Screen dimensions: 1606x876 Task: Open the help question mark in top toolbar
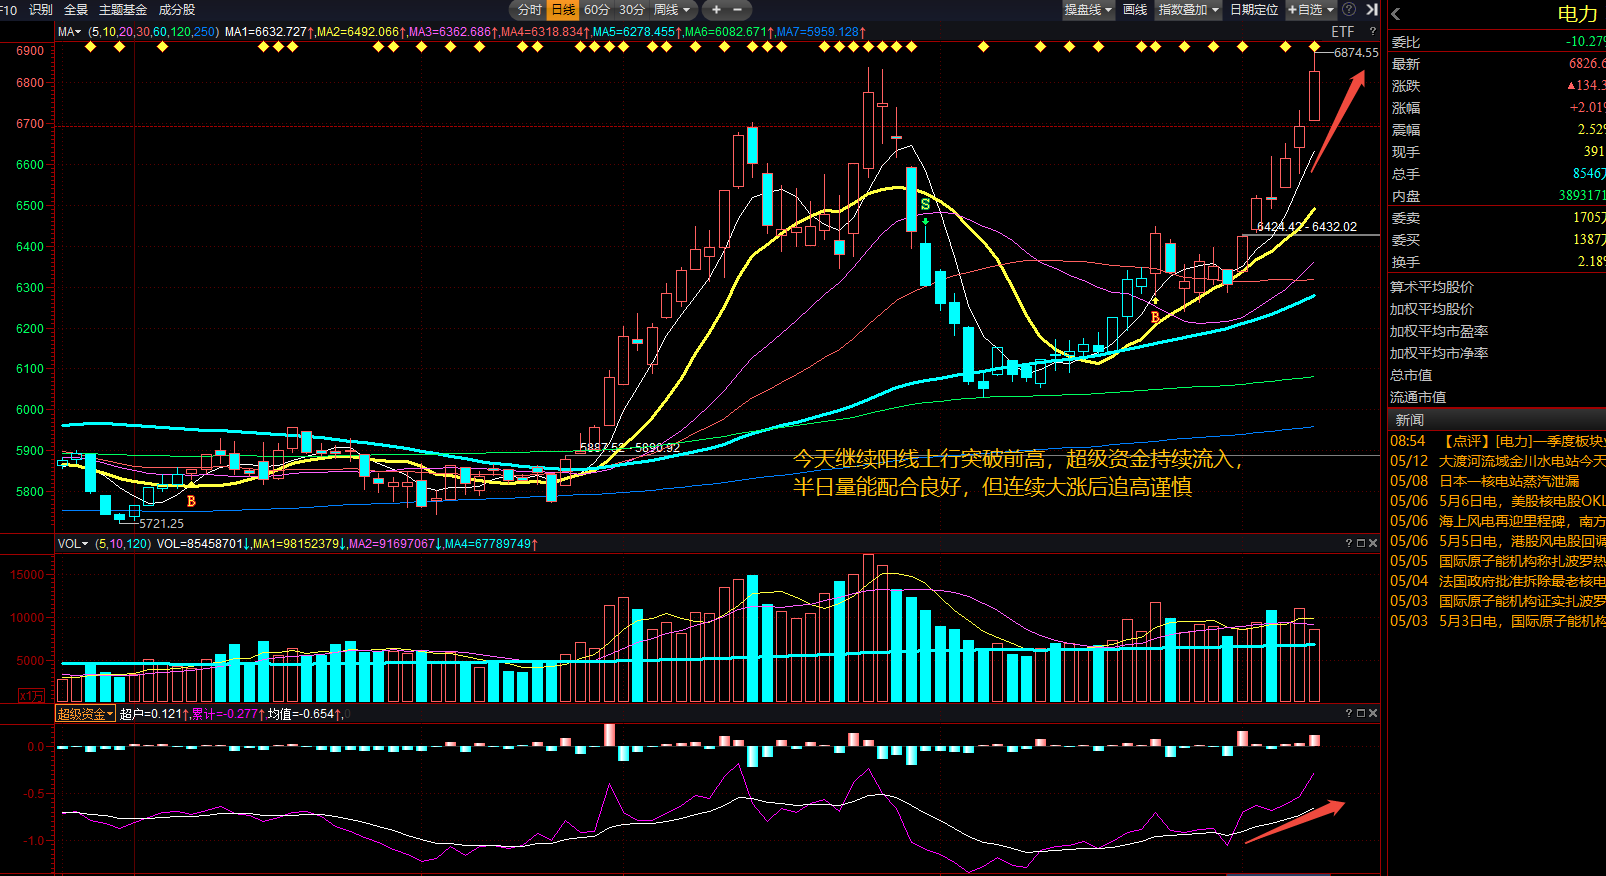coord(1349,10)
